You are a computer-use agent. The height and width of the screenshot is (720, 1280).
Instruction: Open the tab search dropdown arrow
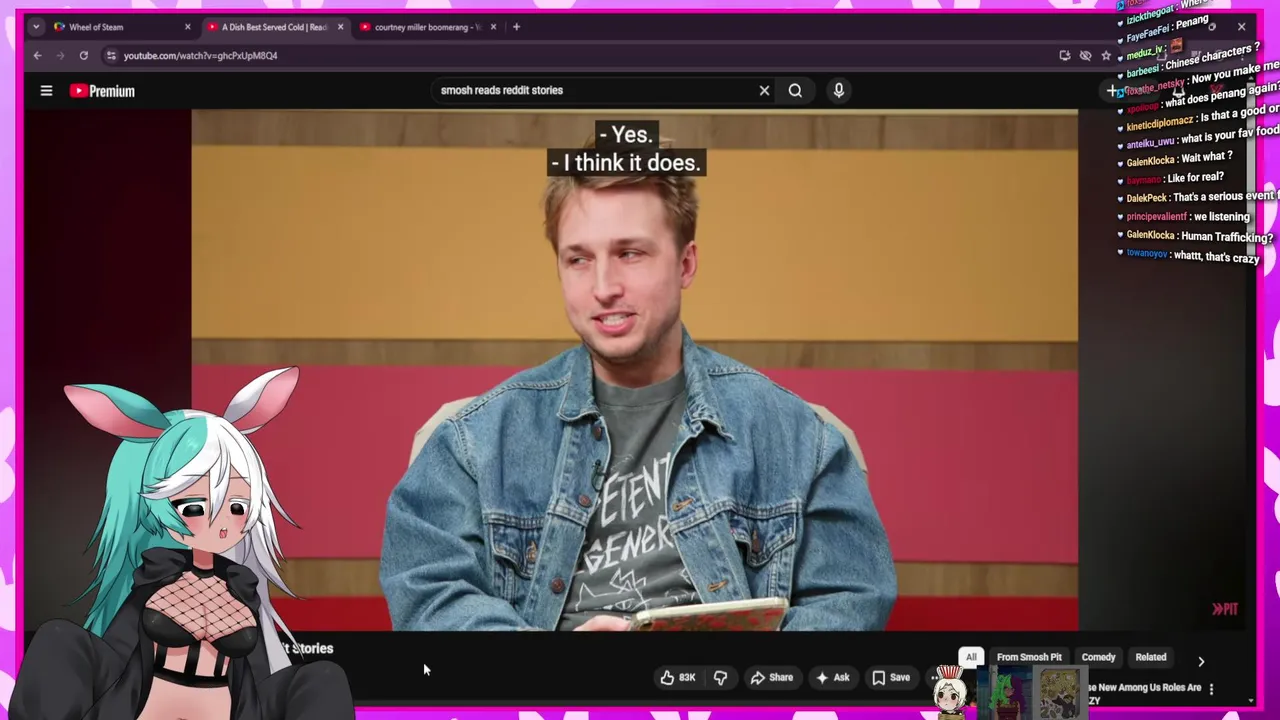(36, 27)
